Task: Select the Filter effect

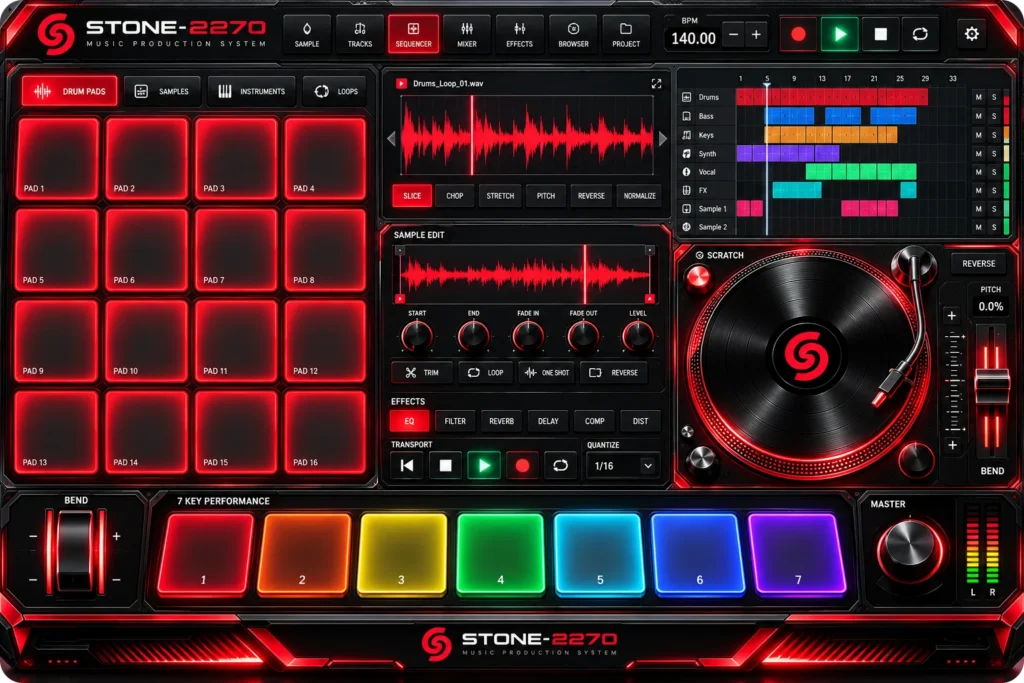Action: click(455, 421)
